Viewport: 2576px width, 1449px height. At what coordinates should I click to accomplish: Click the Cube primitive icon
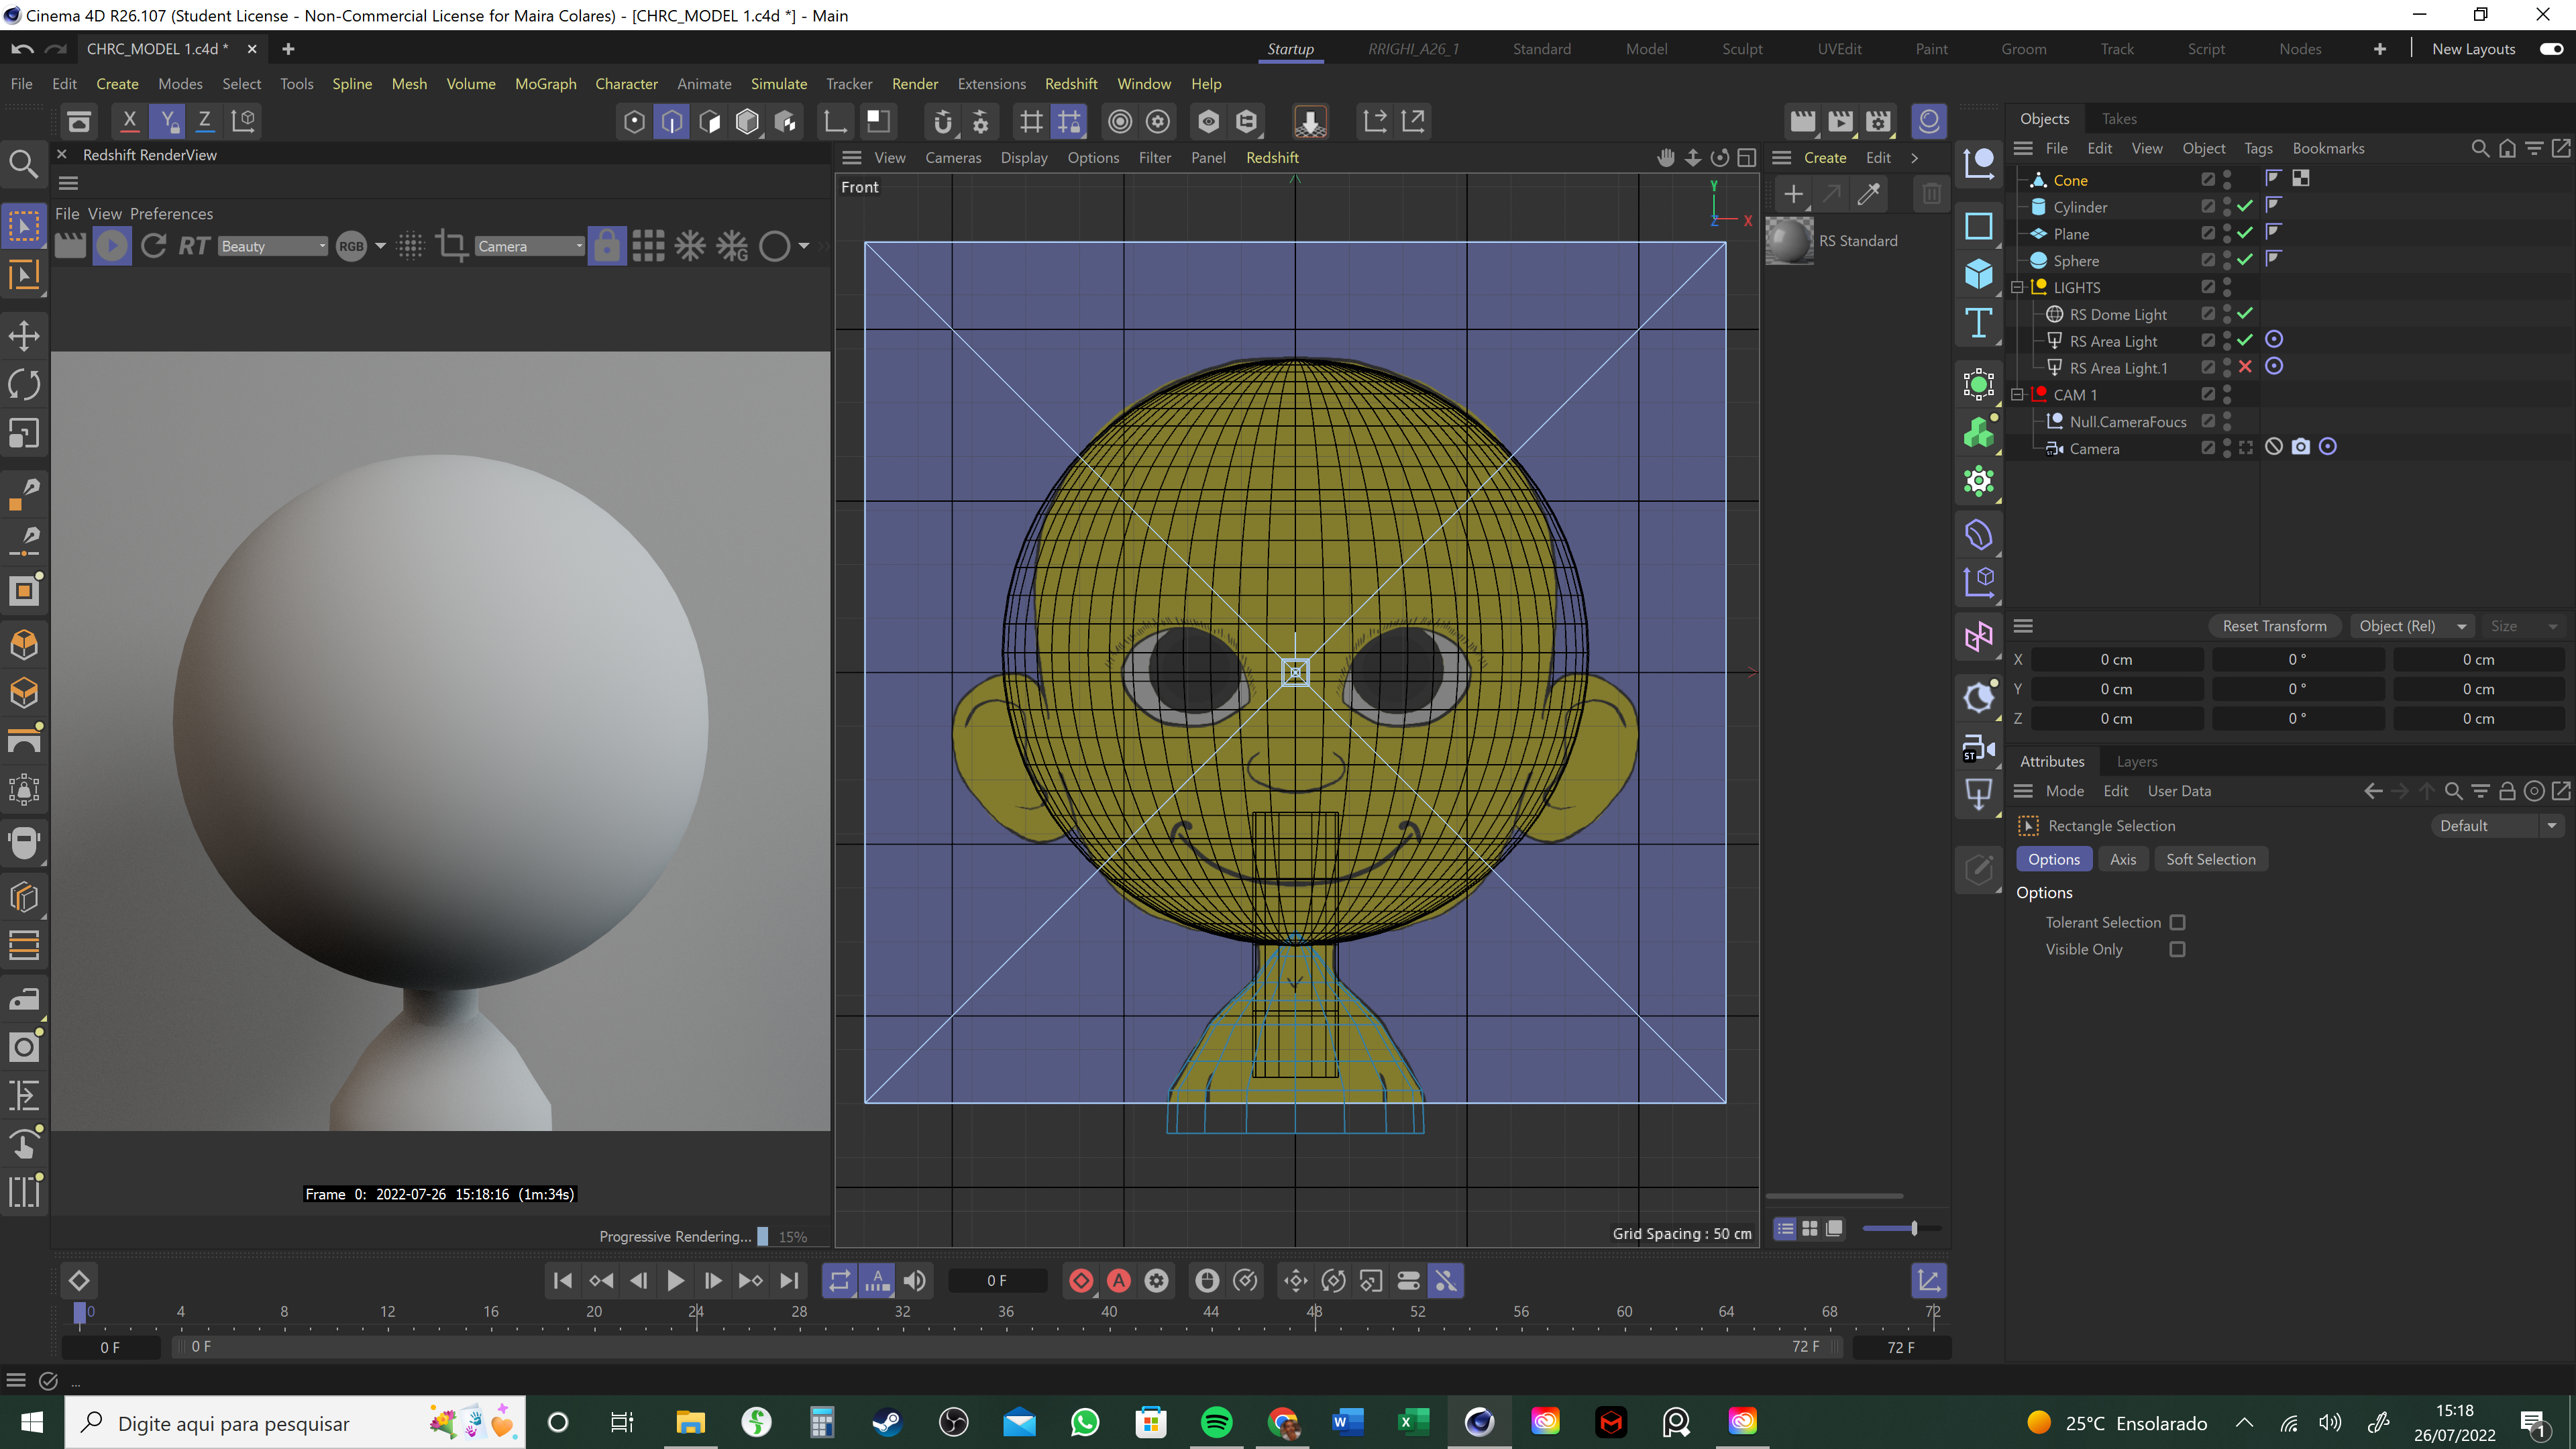pos(1979,274)
